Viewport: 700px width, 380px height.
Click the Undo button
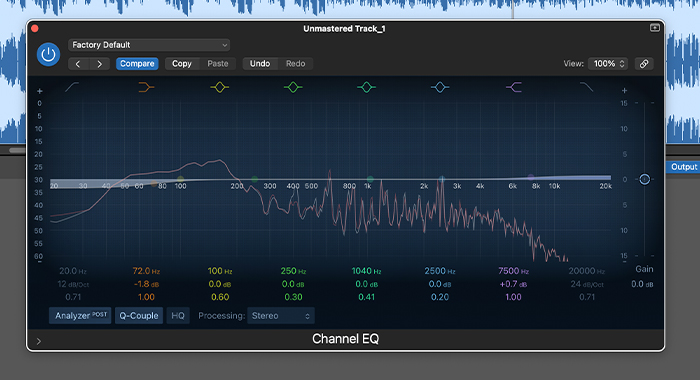point(260,64)
